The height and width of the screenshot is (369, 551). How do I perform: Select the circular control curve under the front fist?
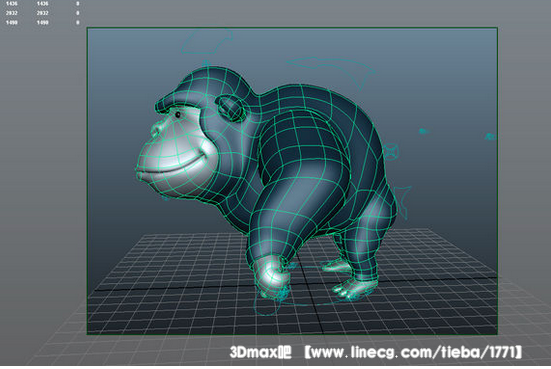click(267, 304)
